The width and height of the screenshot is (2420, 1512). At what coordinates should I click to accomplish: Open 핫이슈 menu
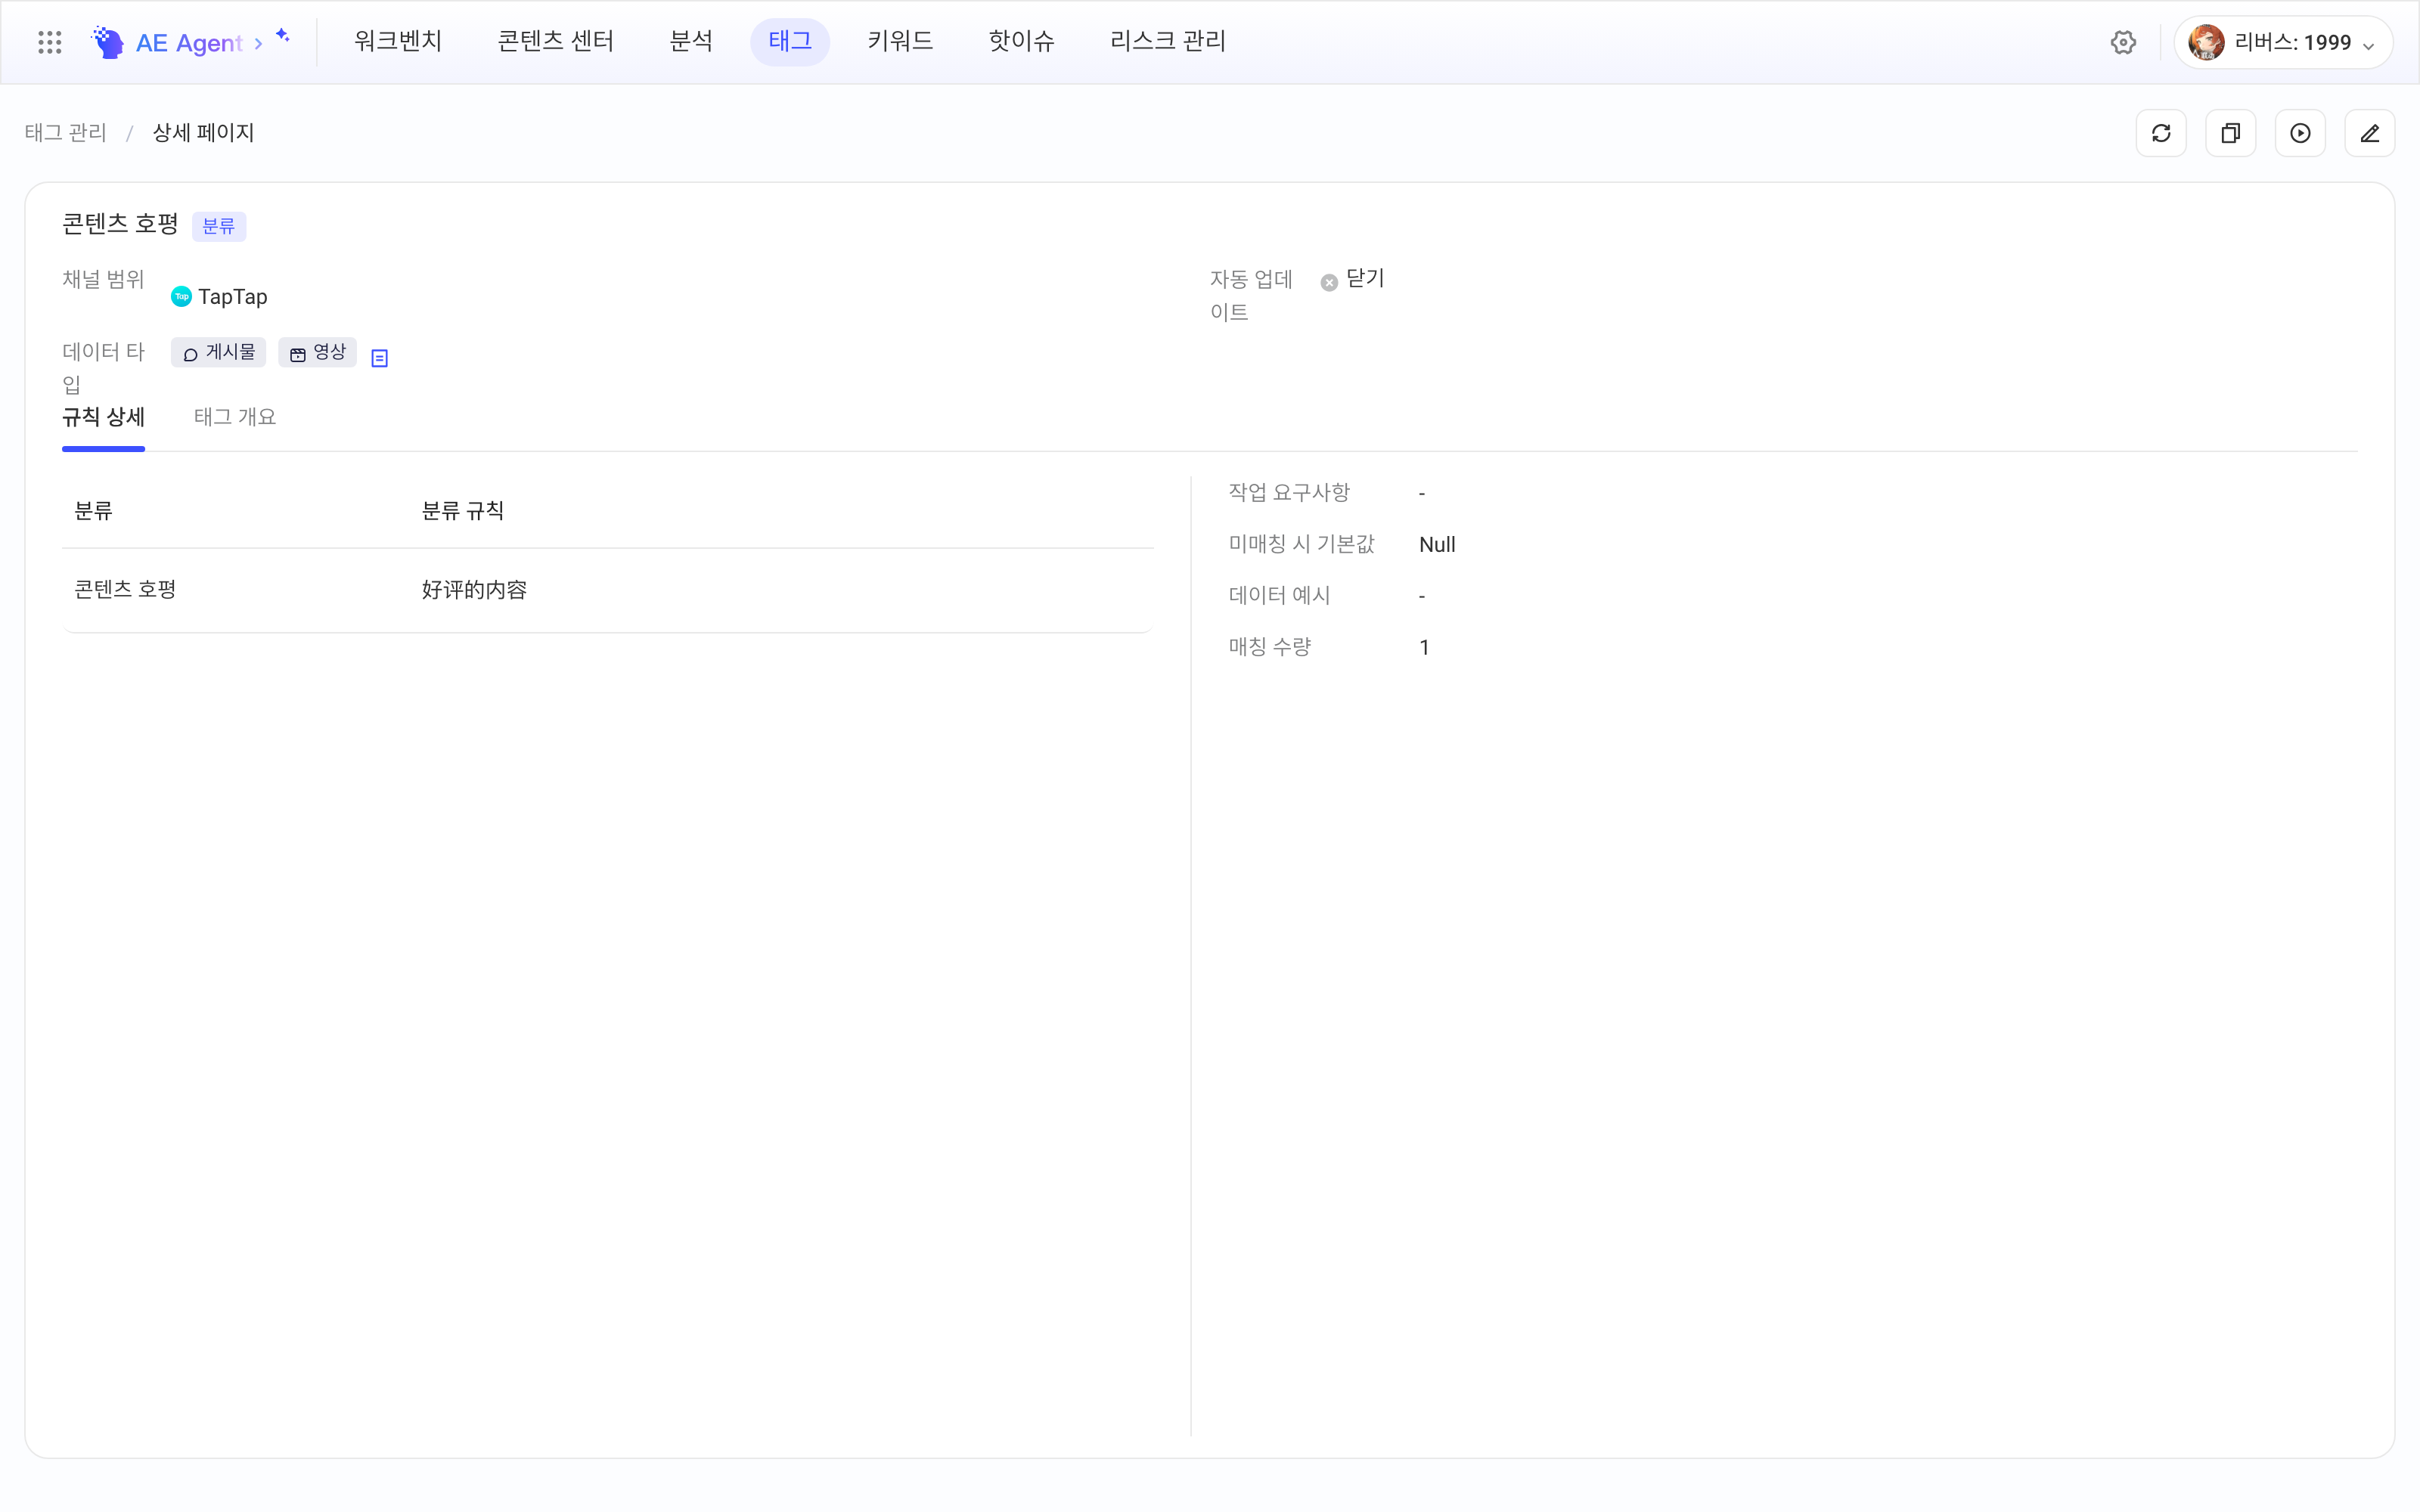1021,41
